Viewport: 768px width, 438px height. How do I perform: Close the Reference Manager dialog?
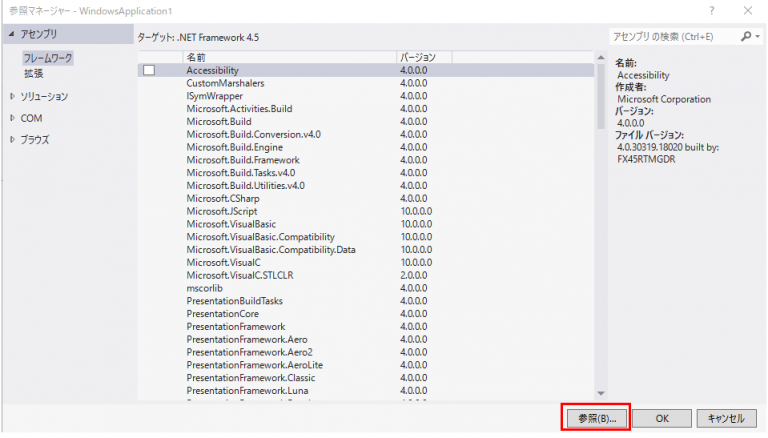point(748,10)
